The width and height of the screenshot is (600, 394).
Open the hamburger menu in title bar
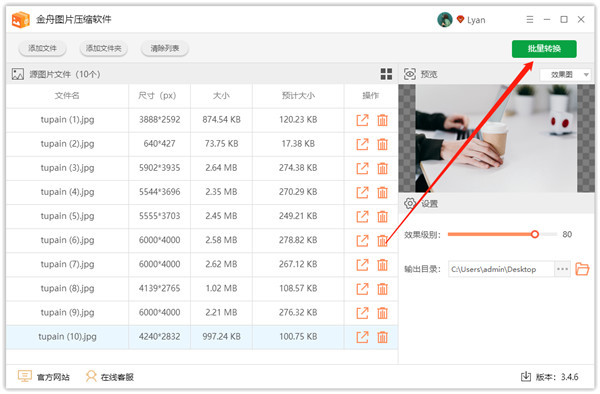pos(530,19)
